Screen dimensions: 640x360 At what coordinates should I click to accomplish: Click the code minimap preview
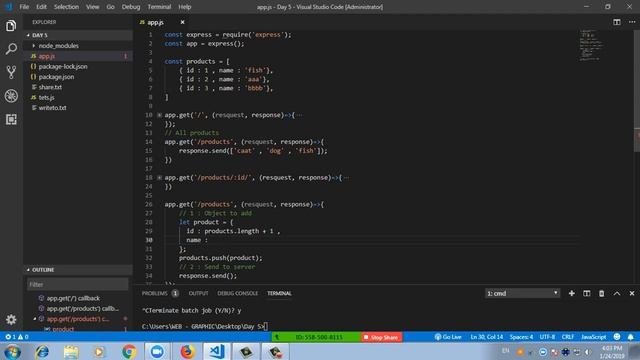click(x=591, y=45)
